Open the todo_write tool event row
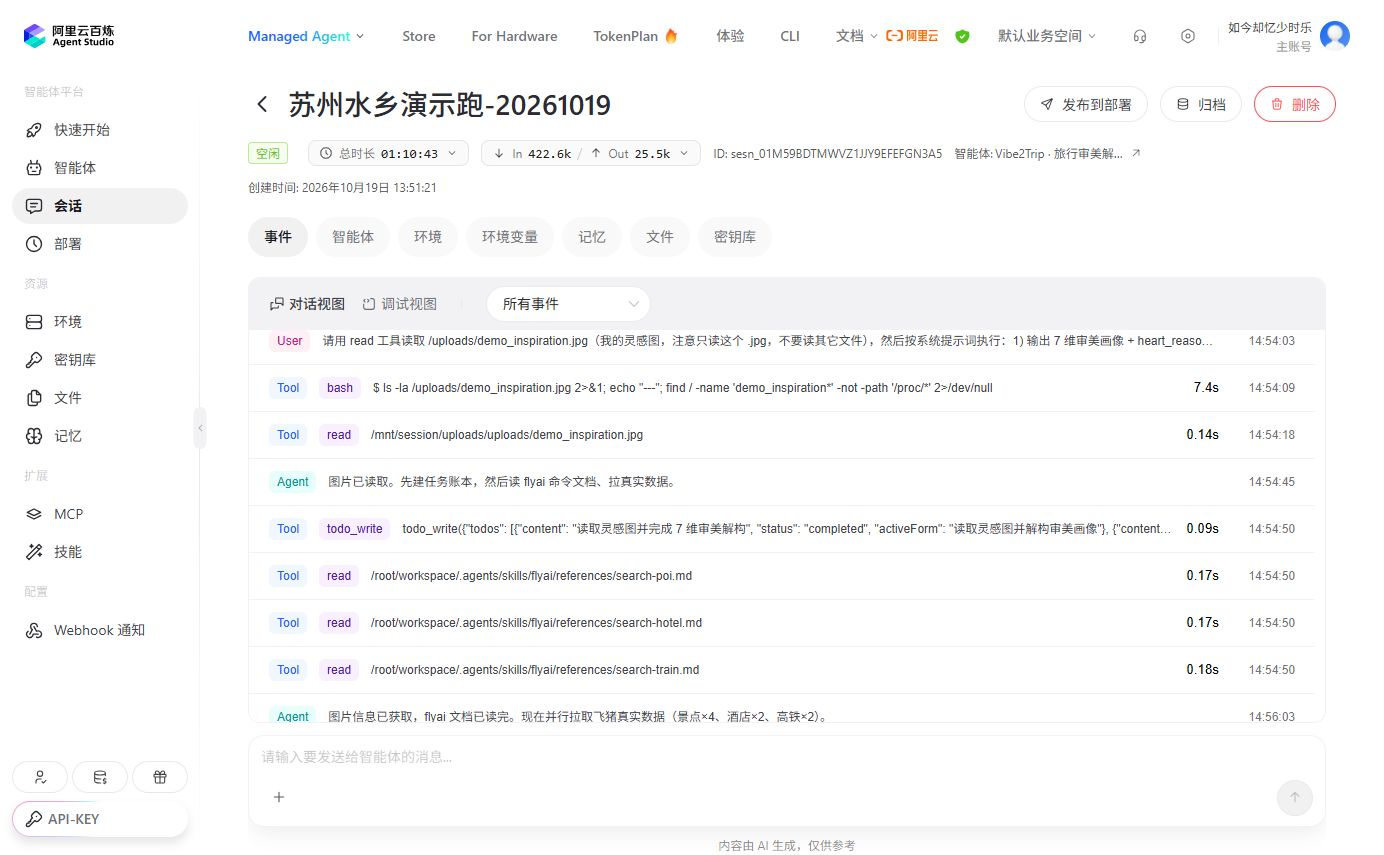The height and width of the screenshot is (855, 1384). pos(782,529)
